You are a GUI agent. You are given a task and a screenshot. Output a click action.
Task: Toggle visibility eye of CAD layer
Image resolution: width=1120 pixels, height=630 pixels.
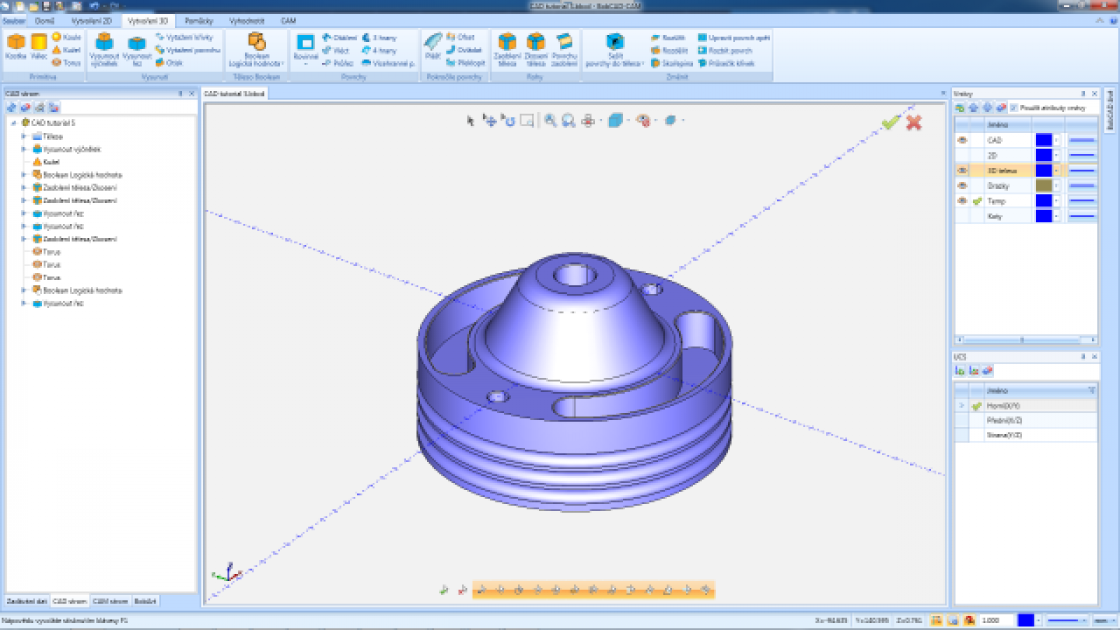[962, 140]
